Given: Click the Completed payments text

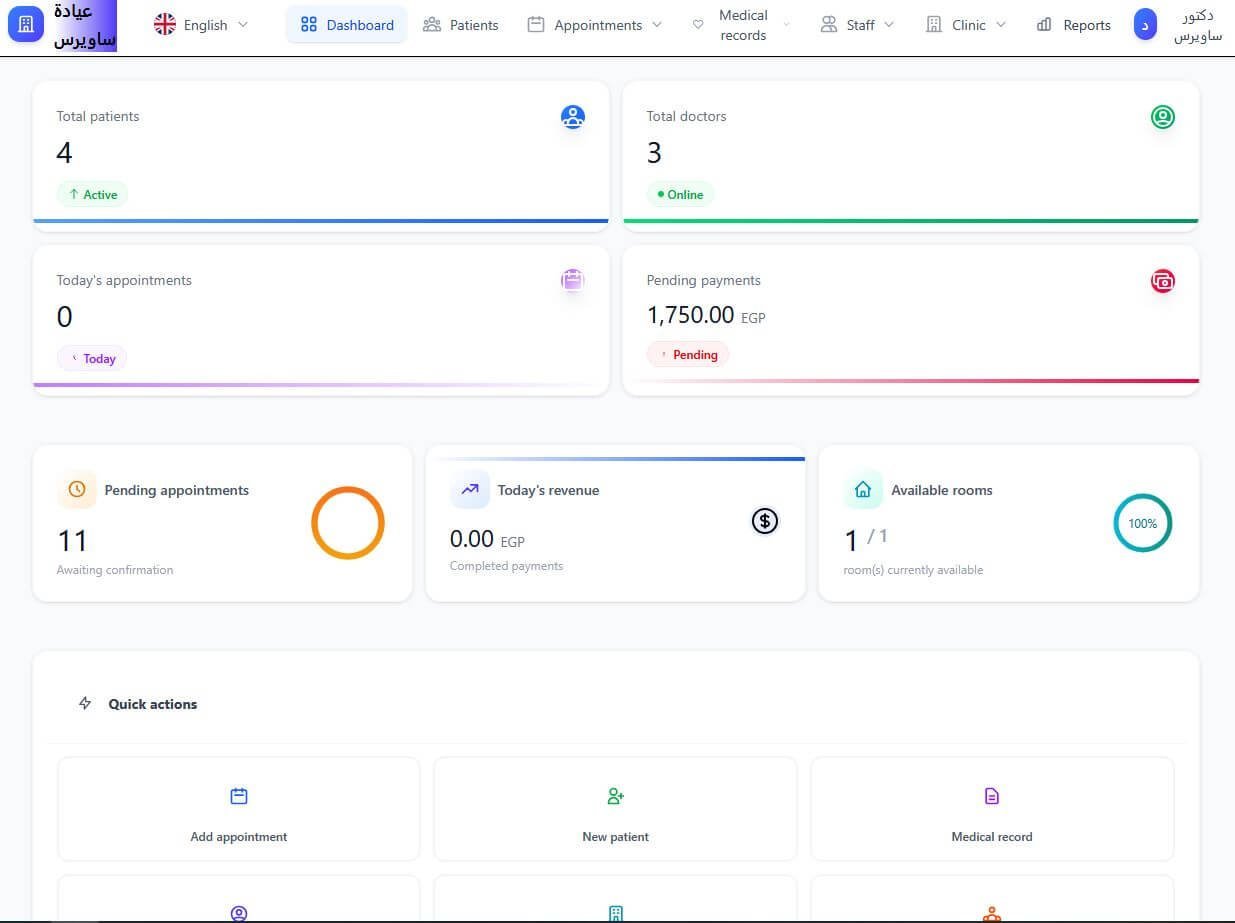Looking at the screenshot, I should pos(506,566).
